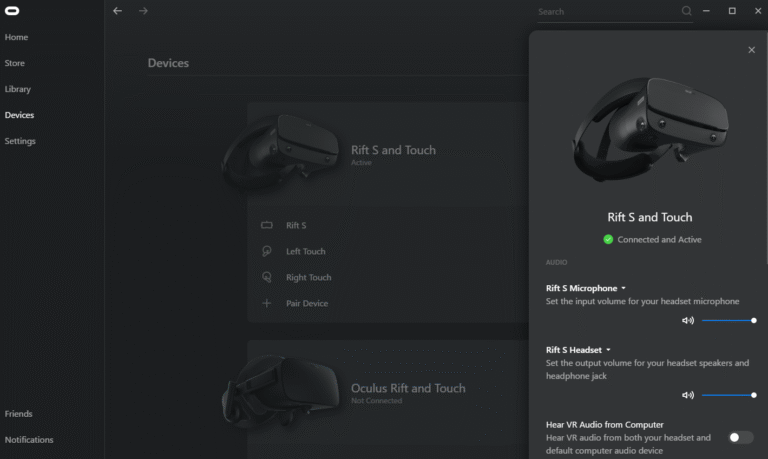The width and height of the screenshot is (768, 459).
Task: Click the green Connected and Active checkmark
Action: point(608,240)
